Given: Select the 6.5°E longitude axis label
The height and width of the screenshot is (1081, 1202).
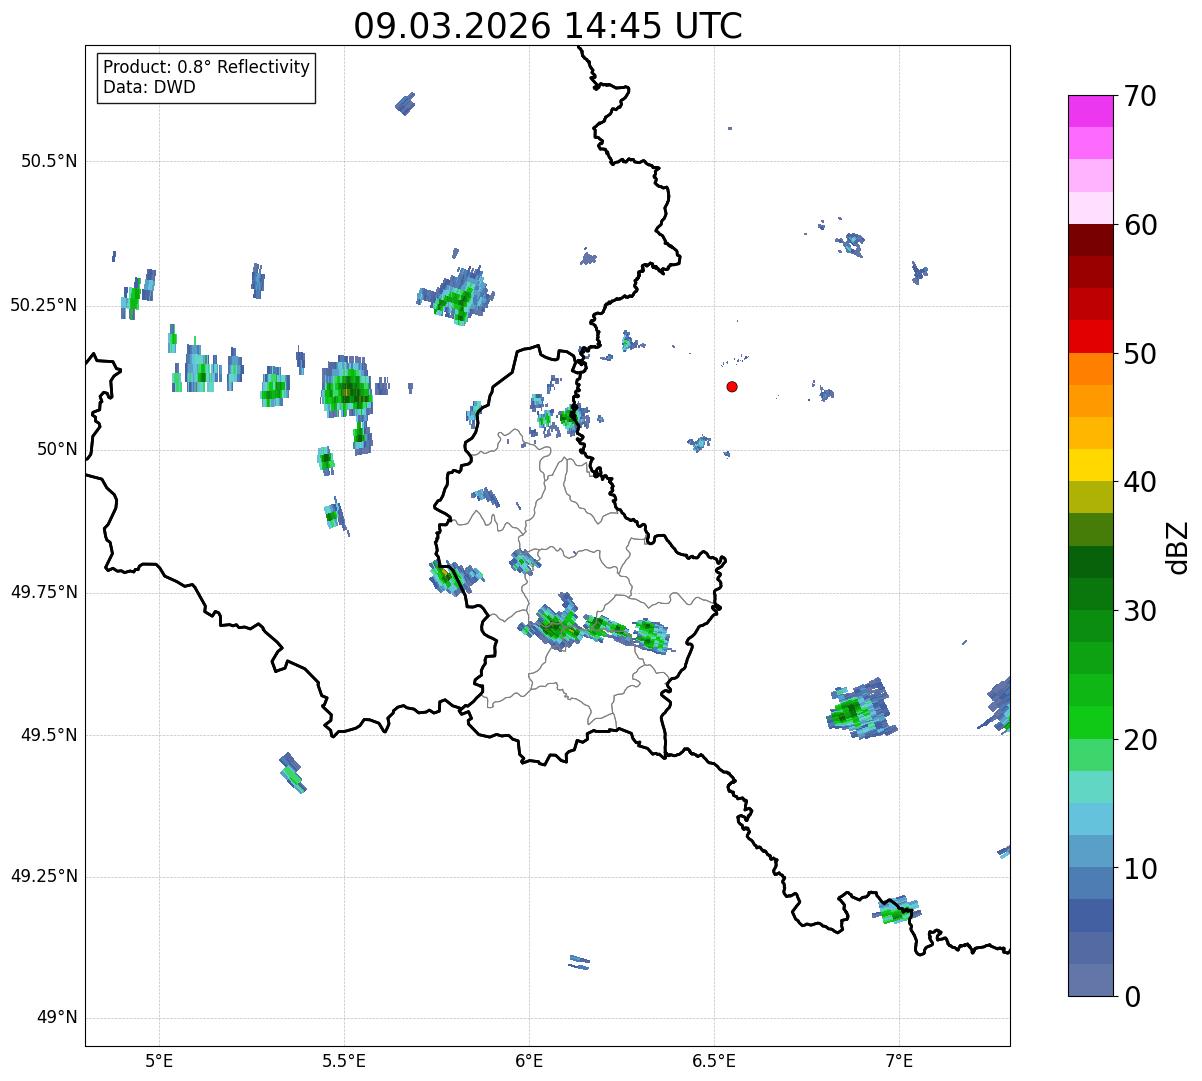Looking at the screenshot, I should pos(714,1059).
